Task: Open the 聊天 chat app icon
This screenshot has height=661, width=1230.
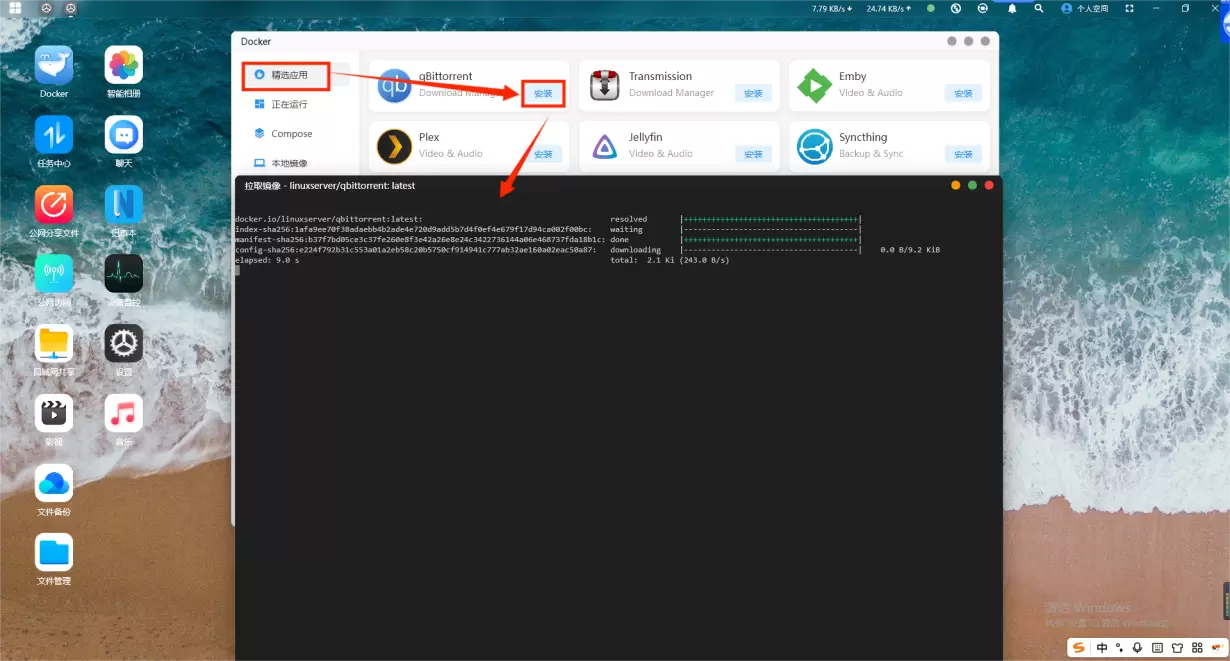Action: (124, 135)
